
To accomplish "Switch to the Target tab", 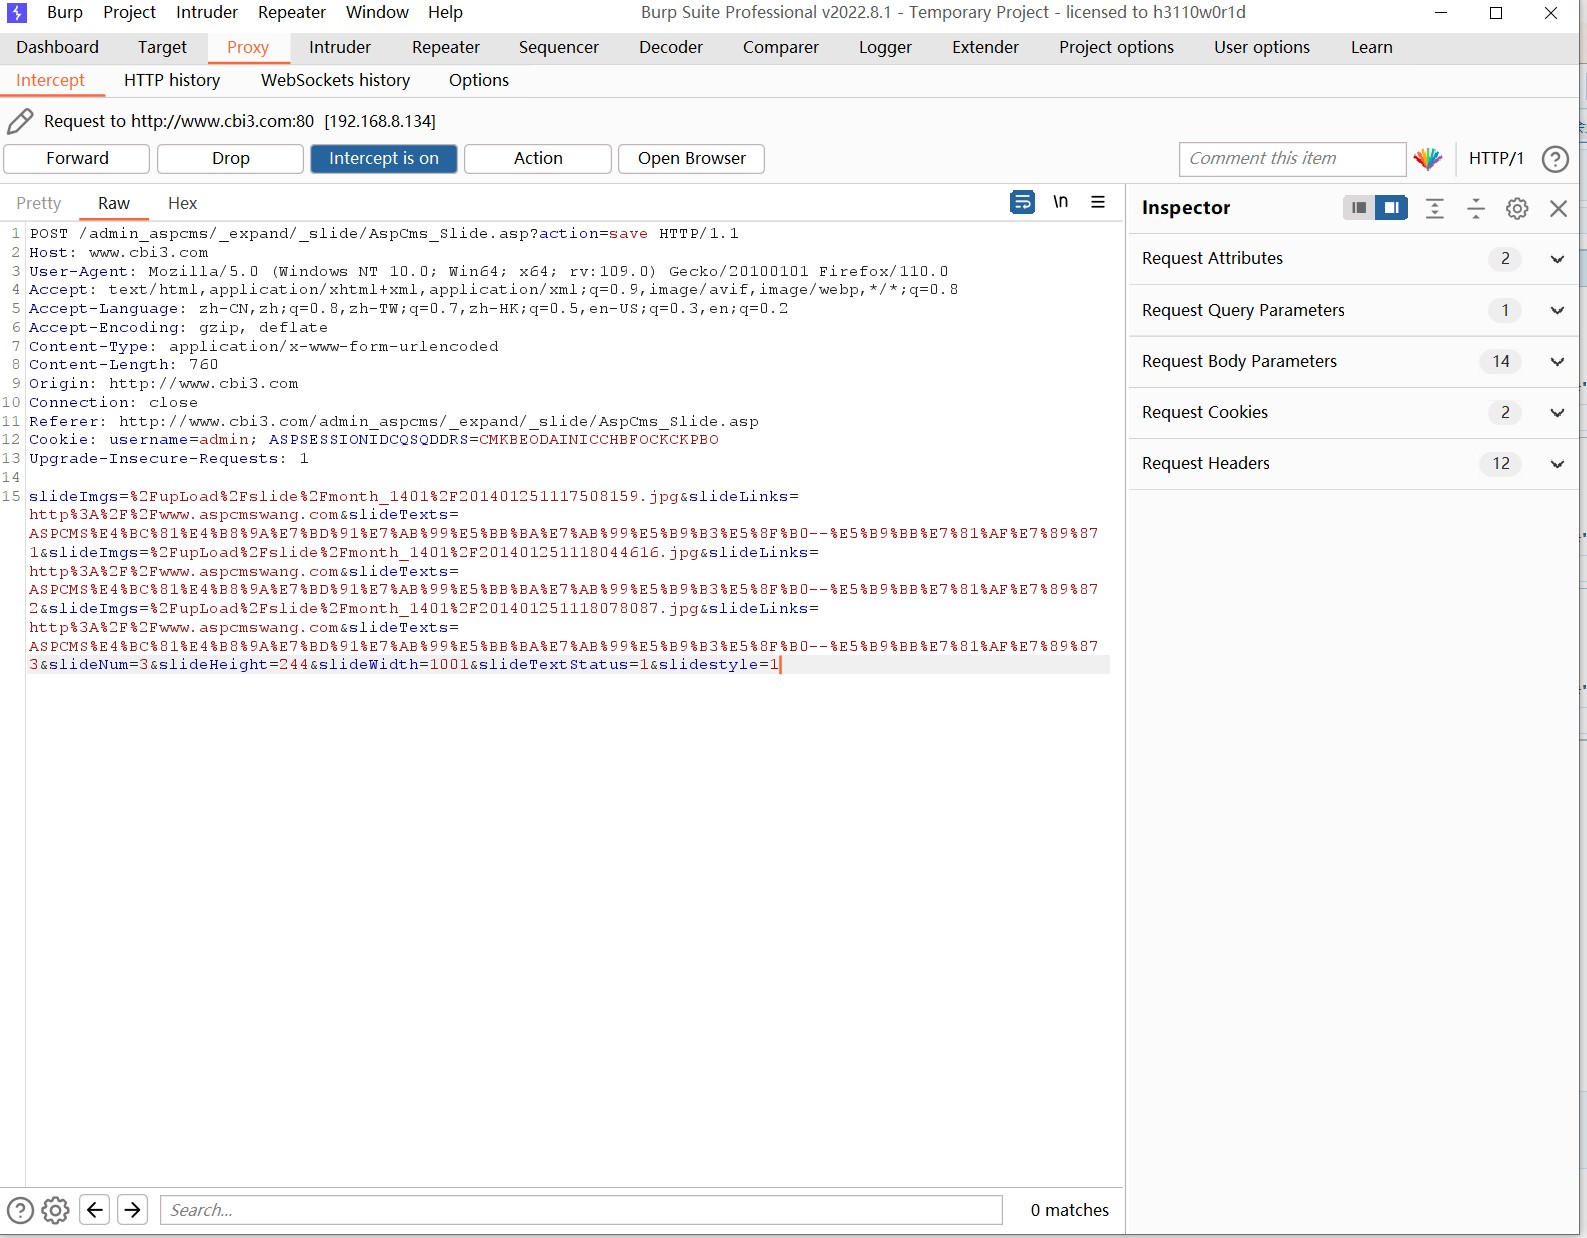I will click(x=162, y=47).
